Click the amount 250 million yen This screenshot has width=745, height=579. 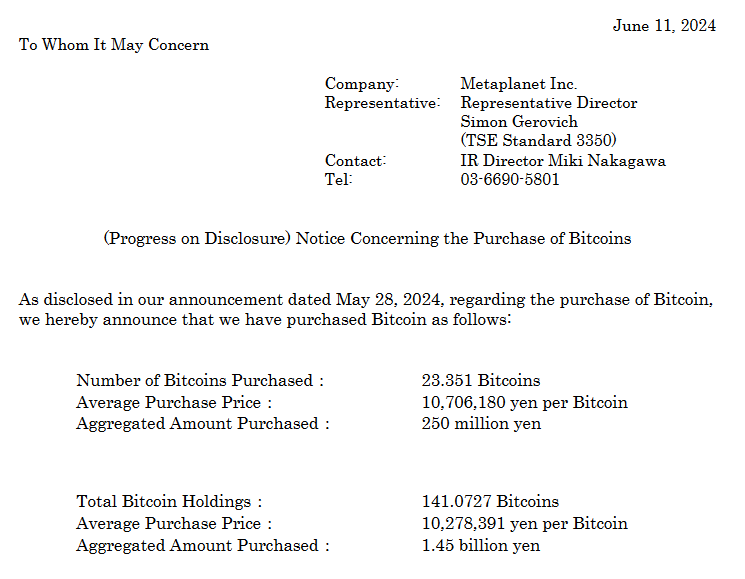pos(481,424)
